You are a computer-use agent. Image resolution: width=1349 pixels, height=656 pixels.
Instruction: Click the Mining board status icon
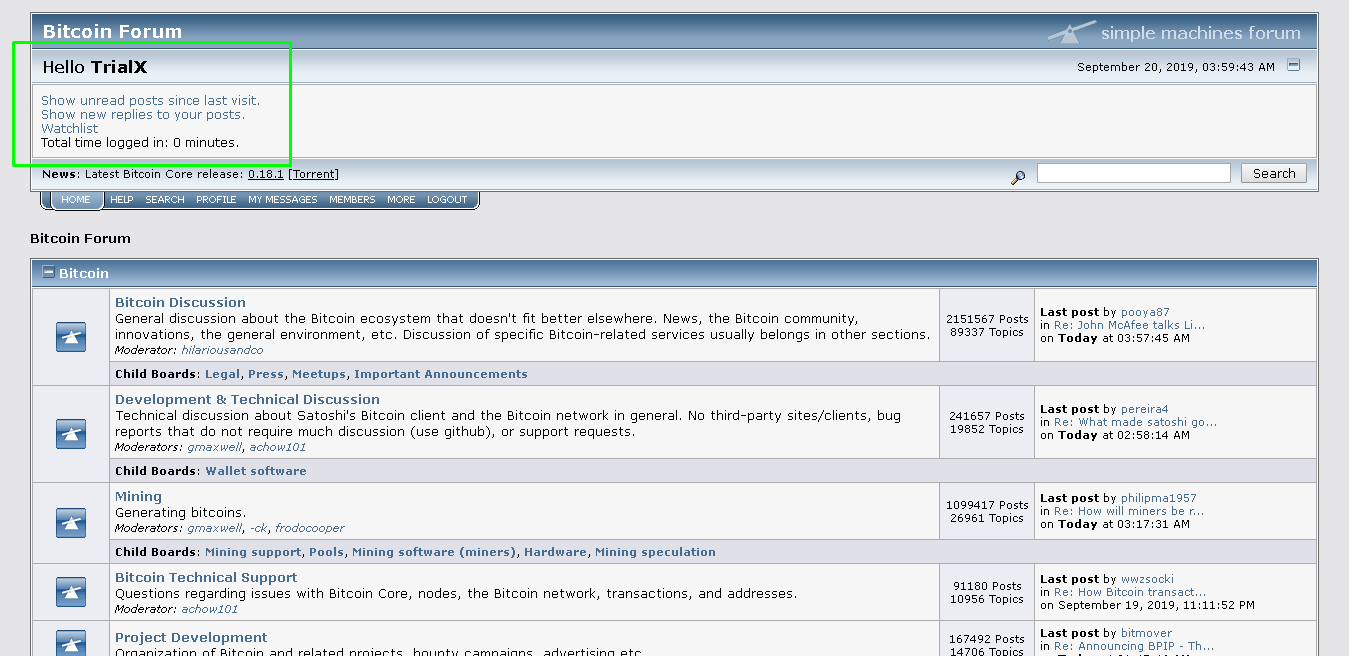pos(71,523)
